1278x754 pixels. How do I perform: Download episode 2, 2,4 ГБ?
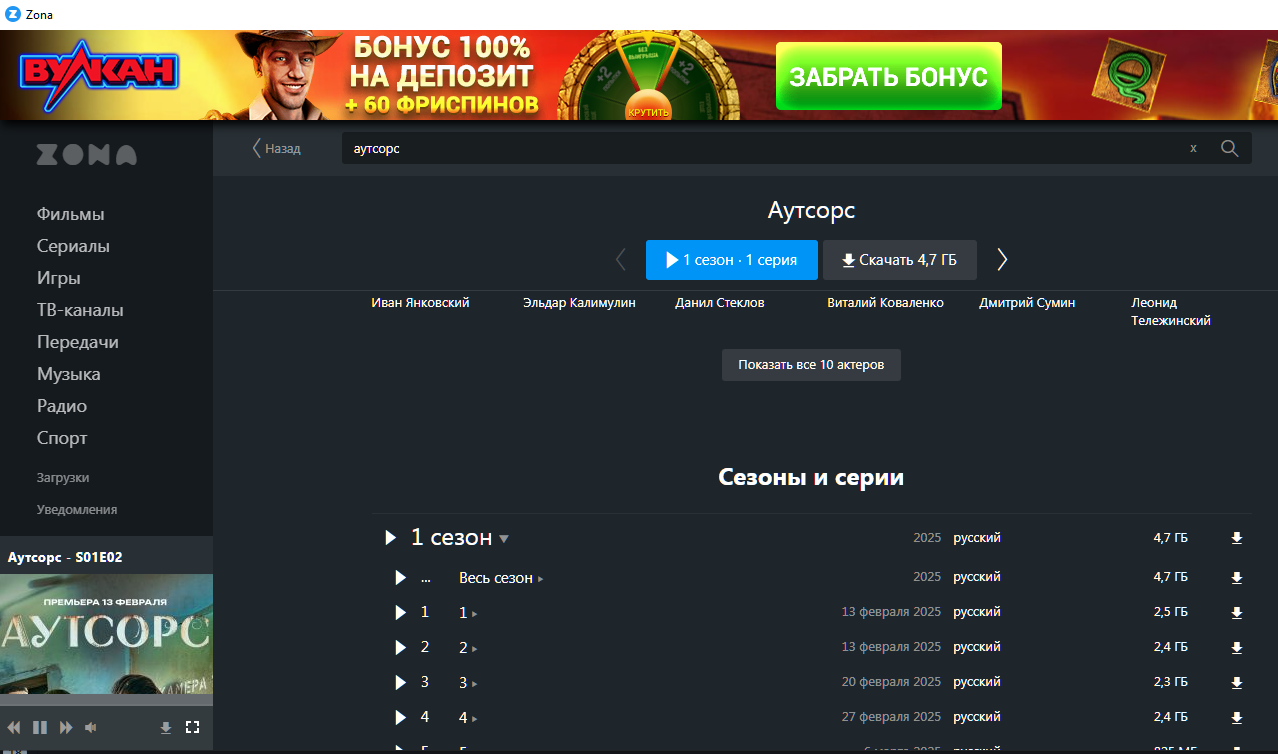click(1236, 648)
